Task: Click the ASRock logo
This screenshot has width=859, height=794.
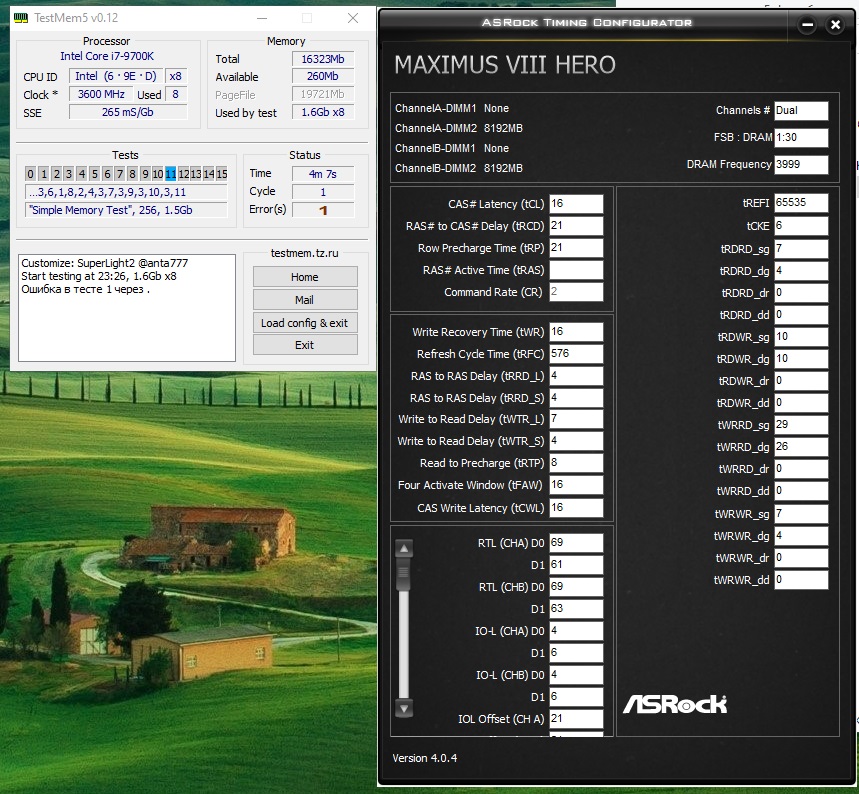Action: pos(675,704)
